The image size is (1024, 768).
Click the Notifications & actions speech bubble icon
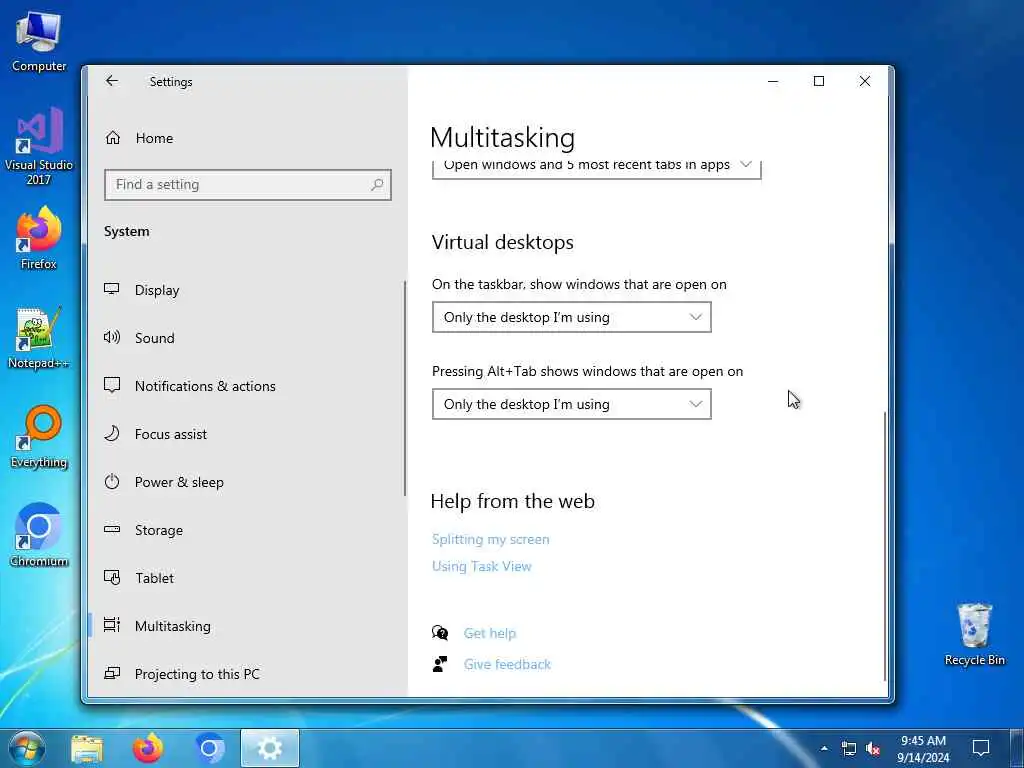point(112,385)
